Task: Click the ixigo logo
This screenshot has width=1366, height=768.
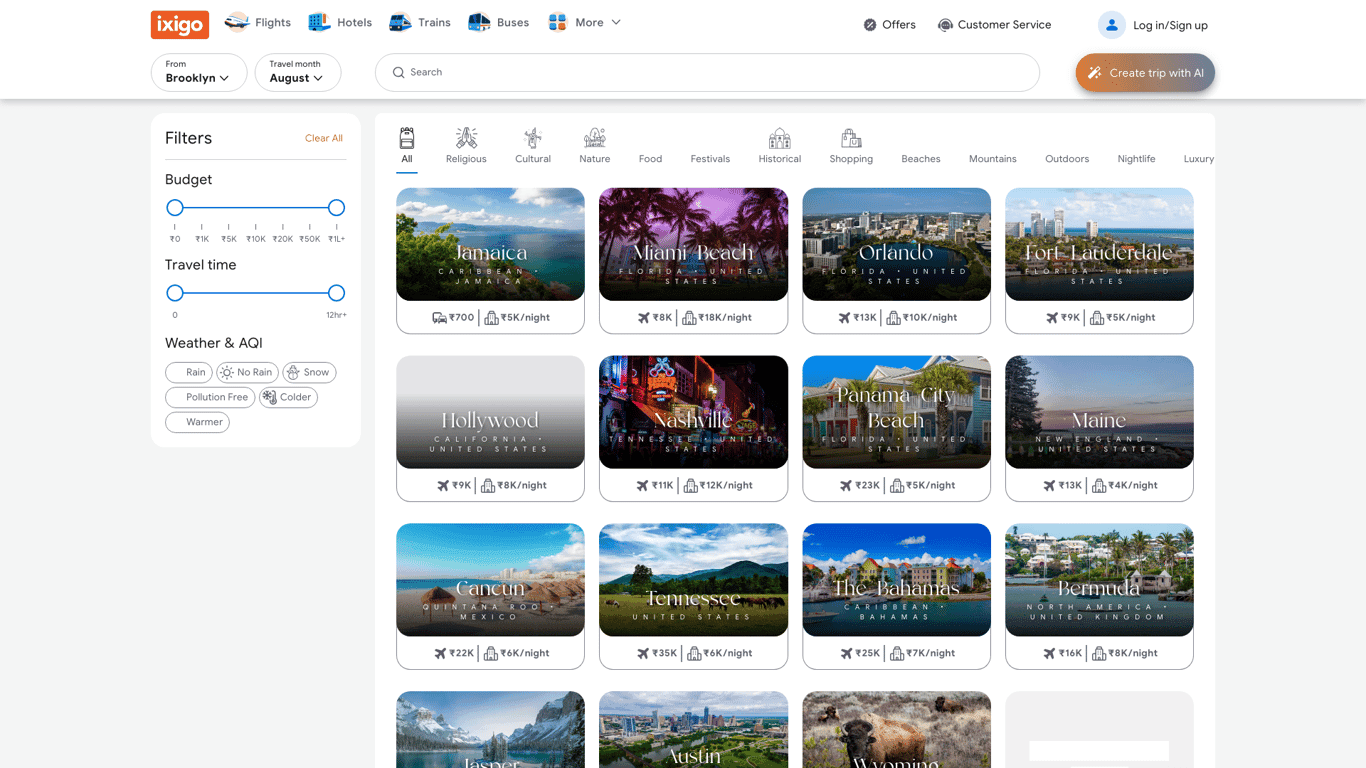Action: 180,25
